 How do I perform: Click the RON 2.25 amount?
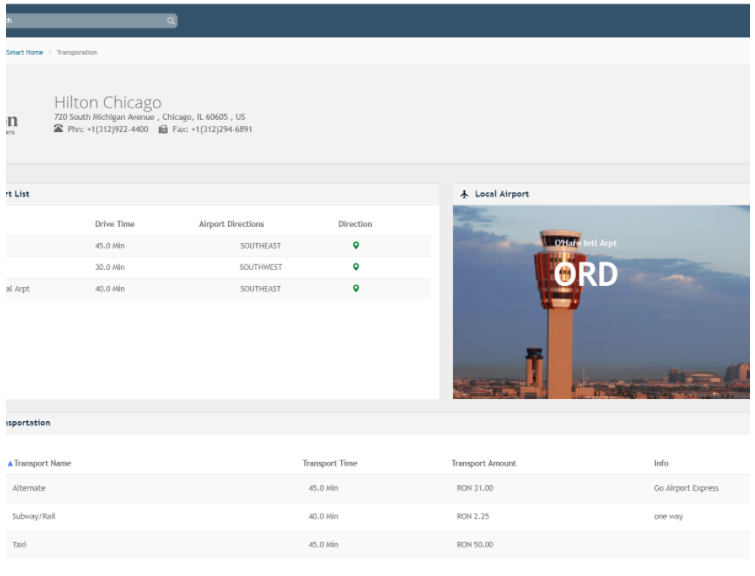[x=473, y=517]
